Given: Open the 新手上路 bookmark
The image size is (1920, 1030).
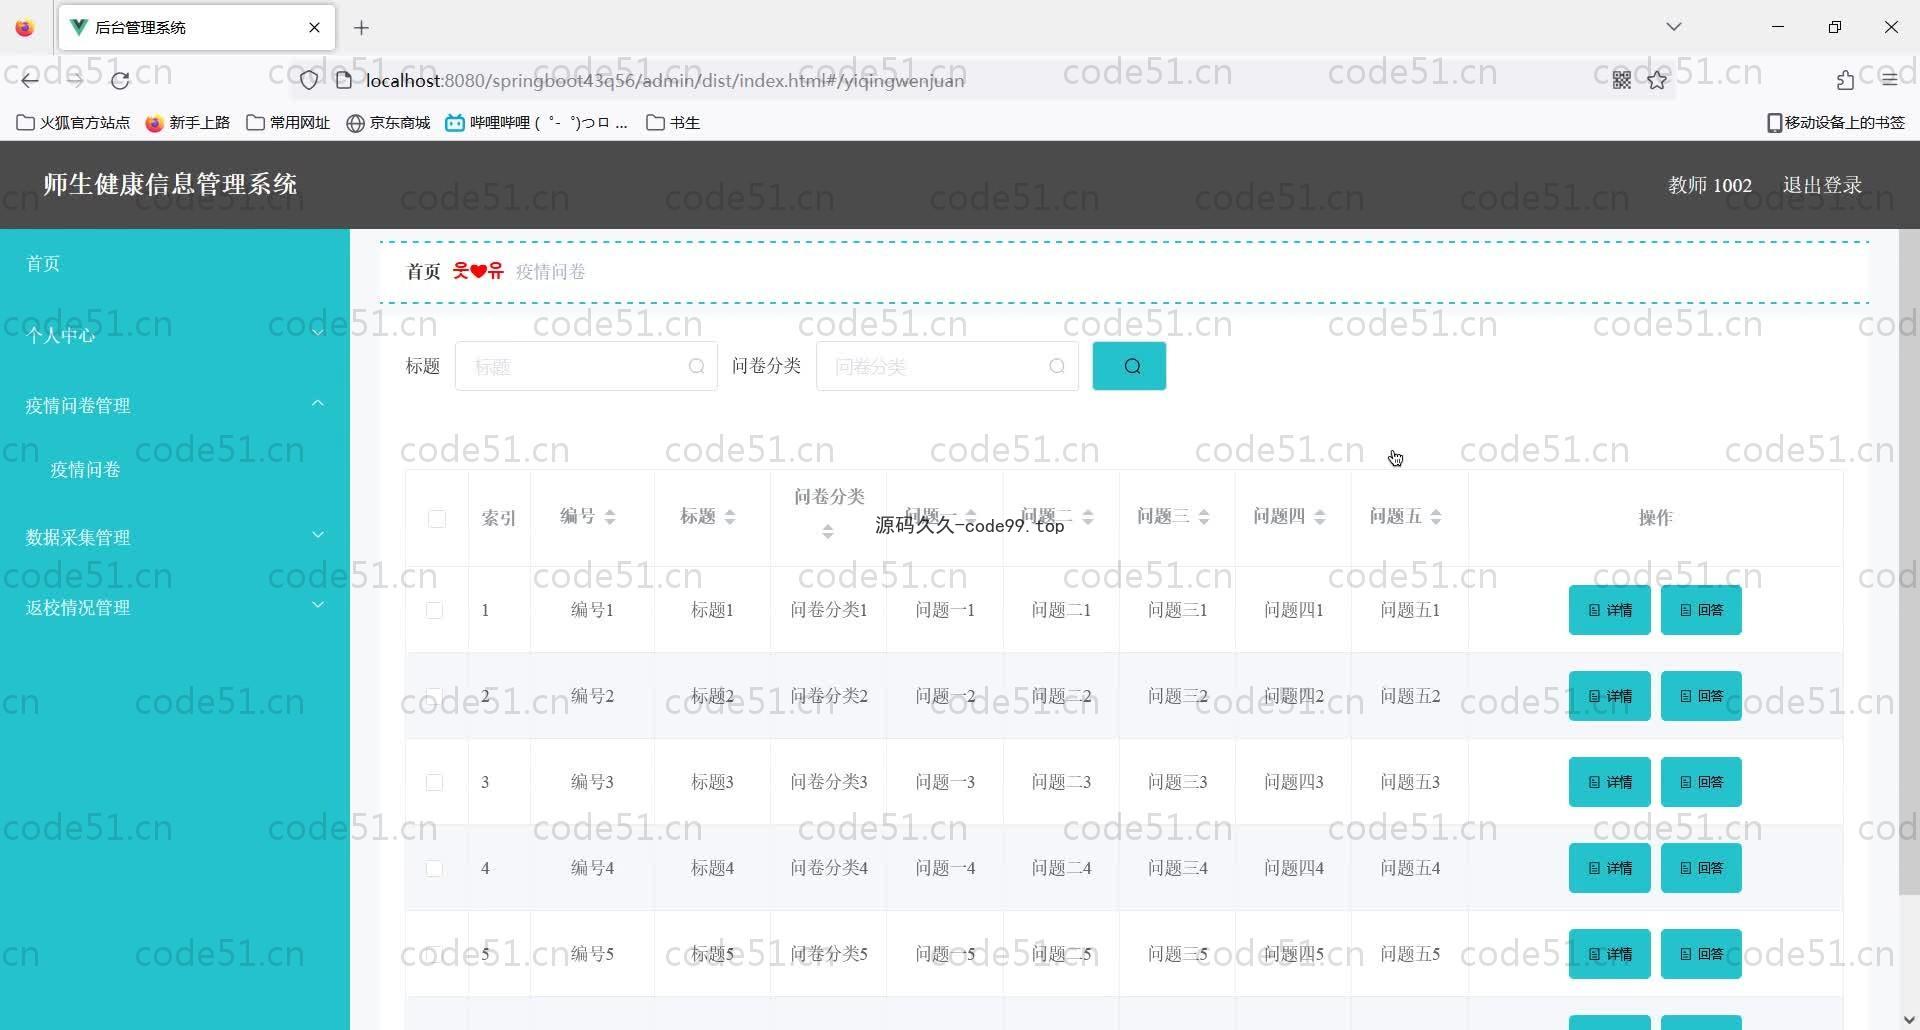Looking at the screenshot, I should tap(187, 123).
